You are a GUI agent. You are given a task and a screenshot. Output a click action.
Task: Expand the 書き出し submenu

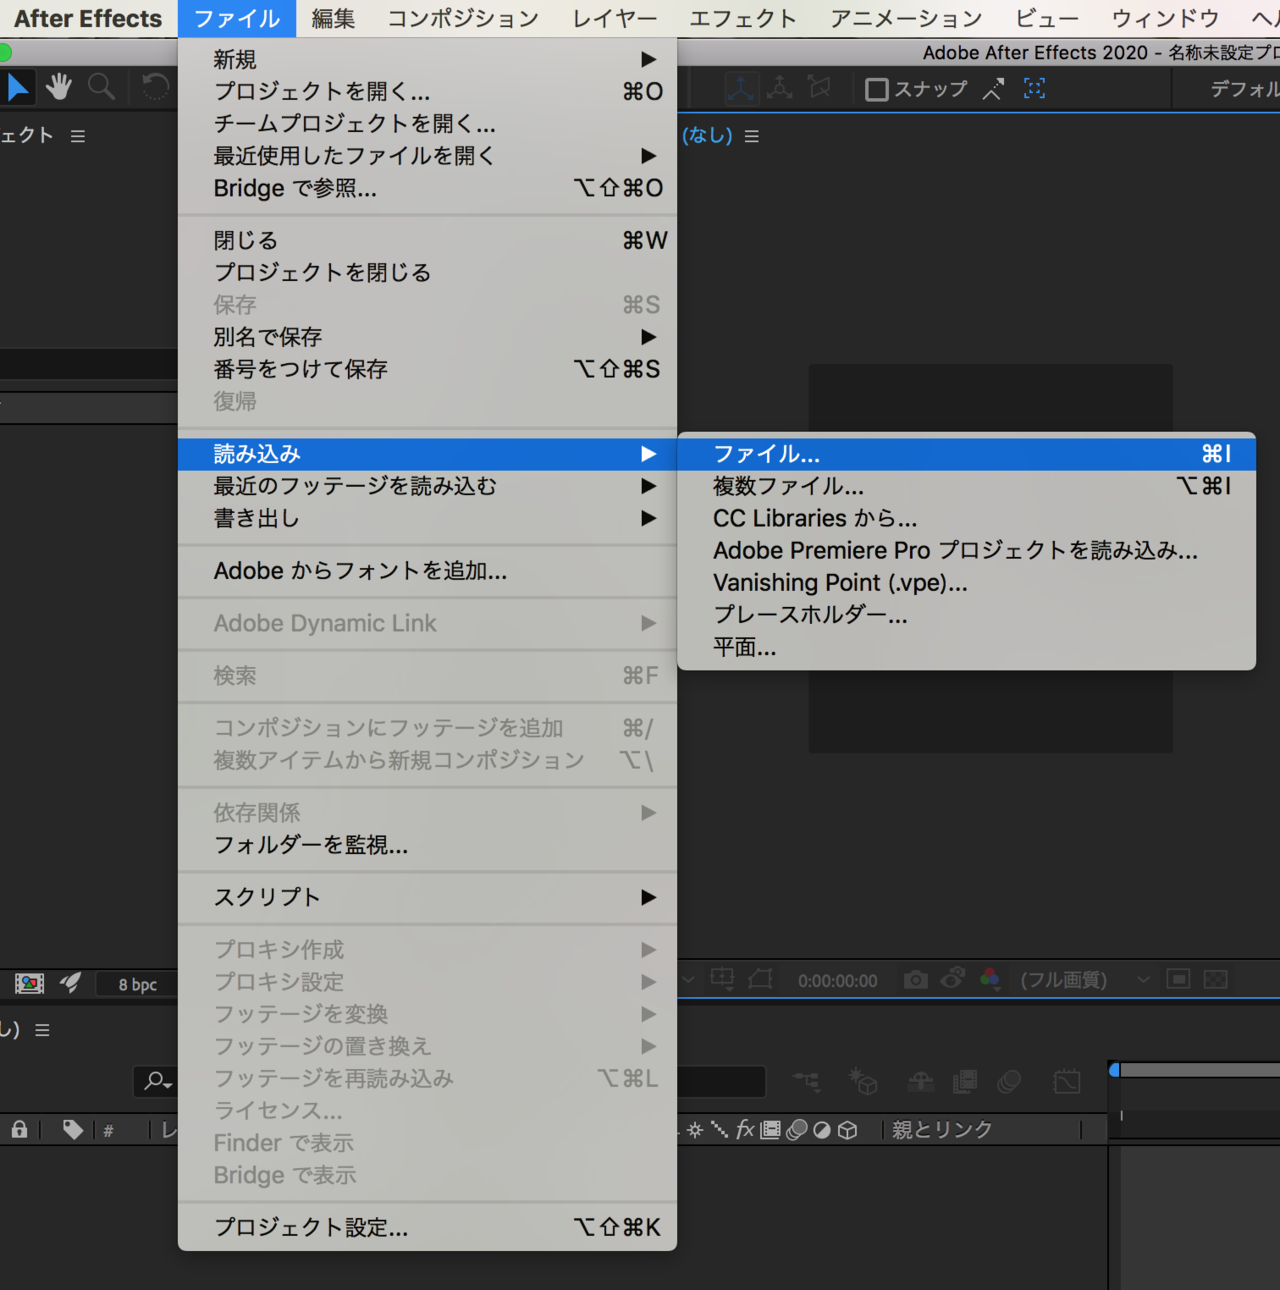pos(427,518)
